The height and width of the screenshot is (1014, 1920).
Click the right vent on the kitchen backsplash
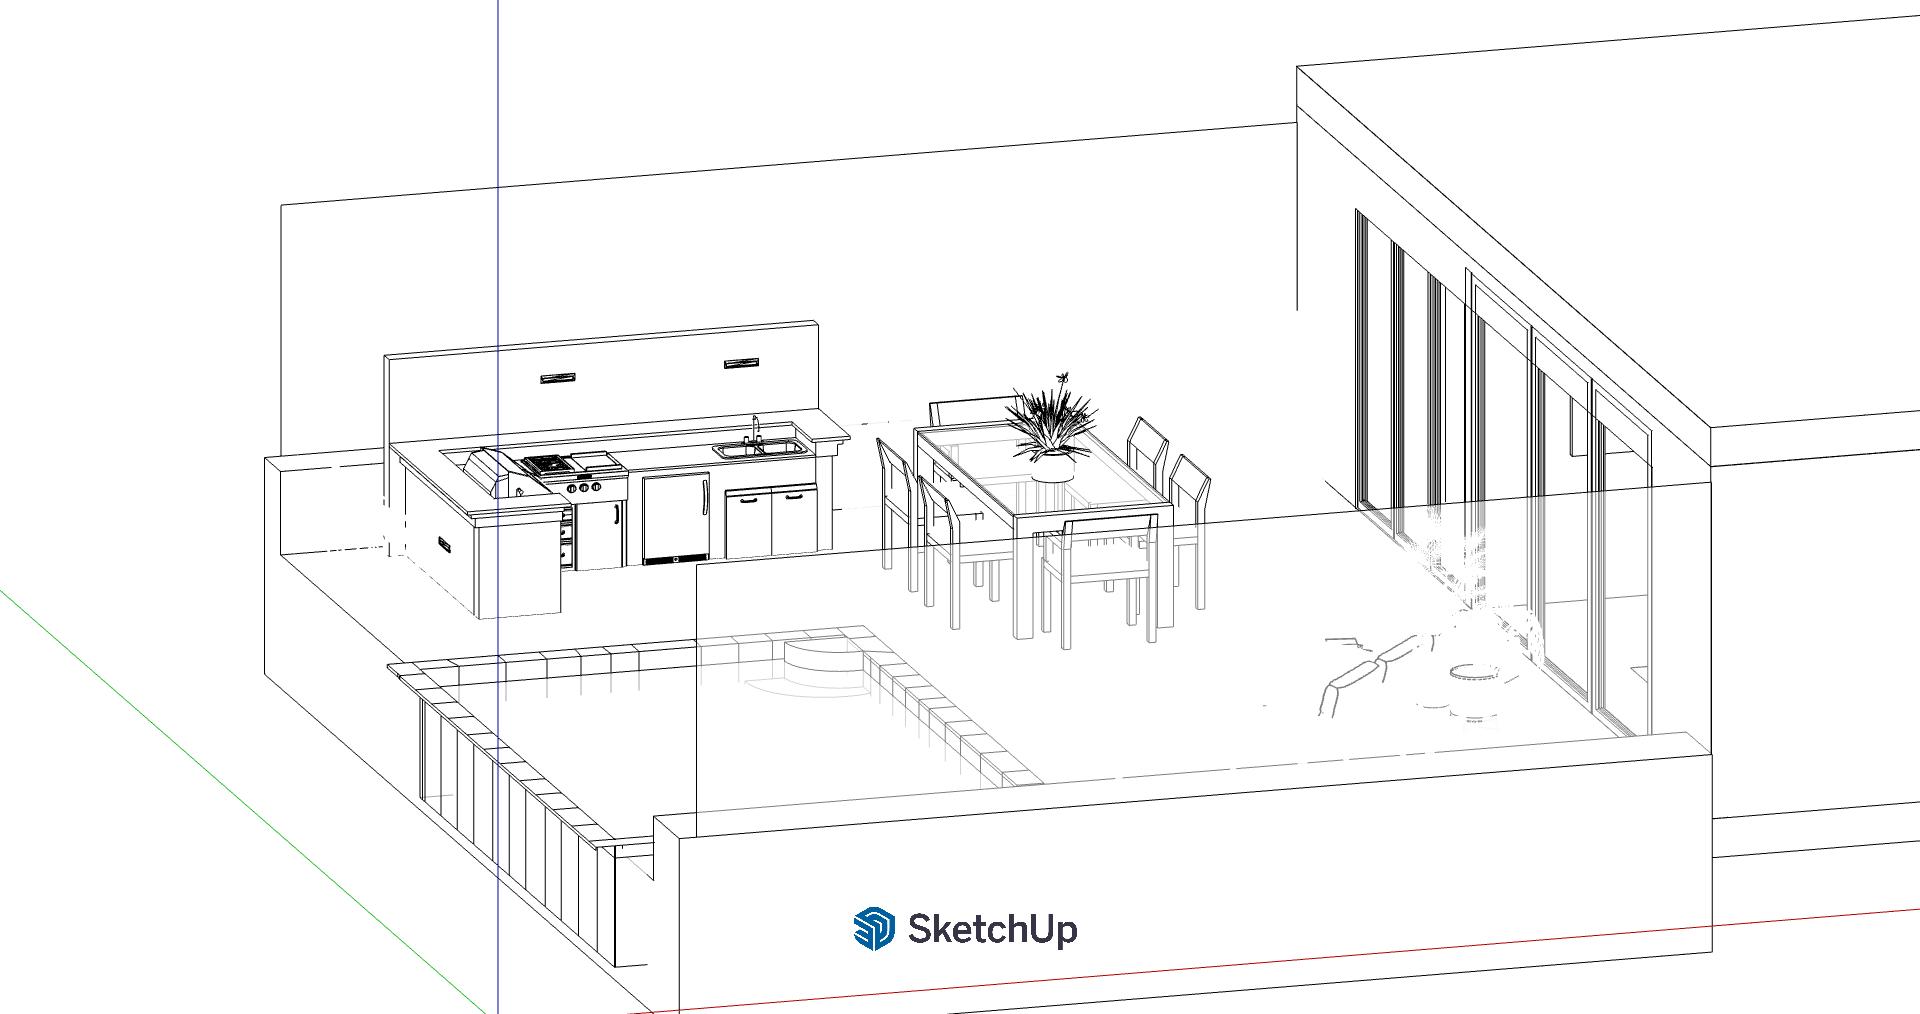pyautogui.click(x=742, y=362)
